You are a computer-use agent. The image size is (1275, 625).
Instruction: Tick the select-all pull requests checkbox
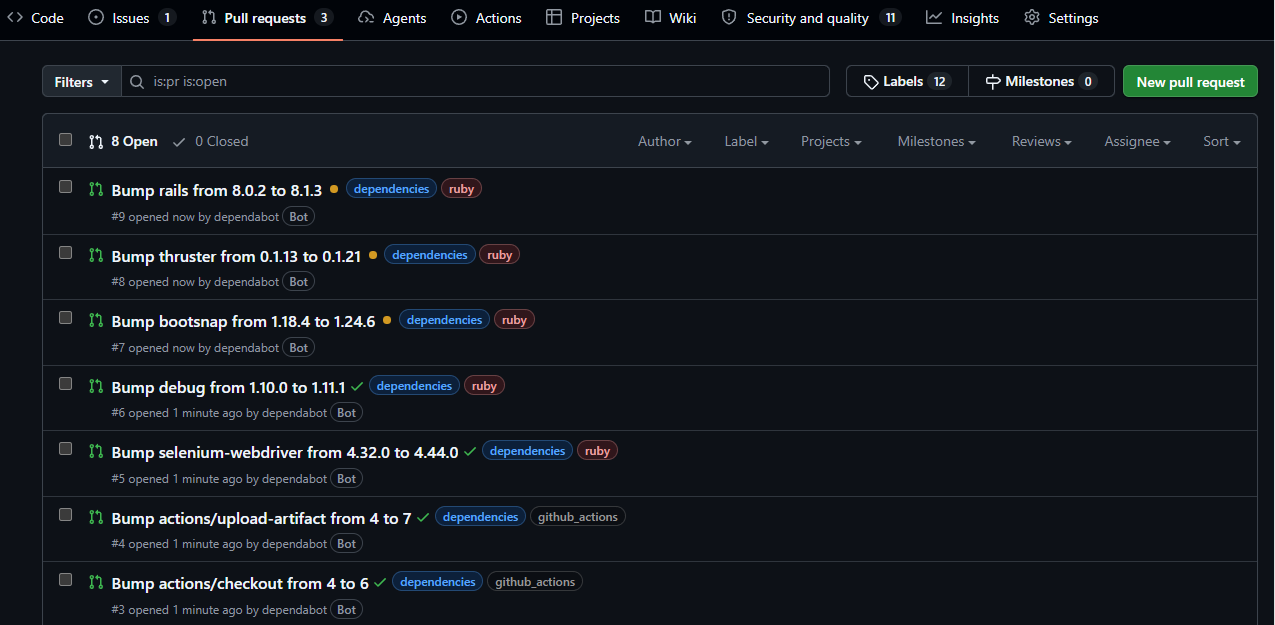[66, 140]
